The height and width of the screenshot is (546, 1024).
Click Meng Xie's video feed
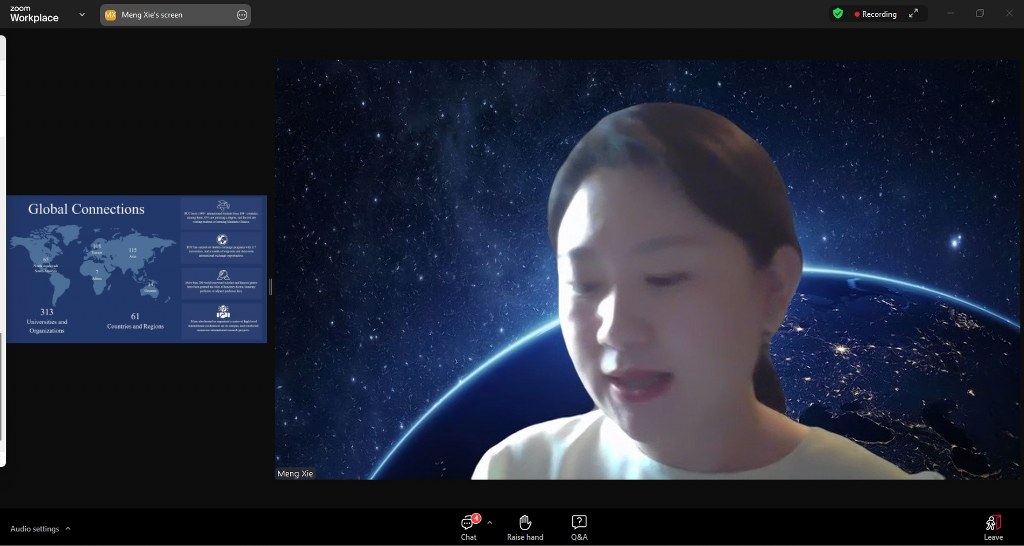click(x=647, y=270)
